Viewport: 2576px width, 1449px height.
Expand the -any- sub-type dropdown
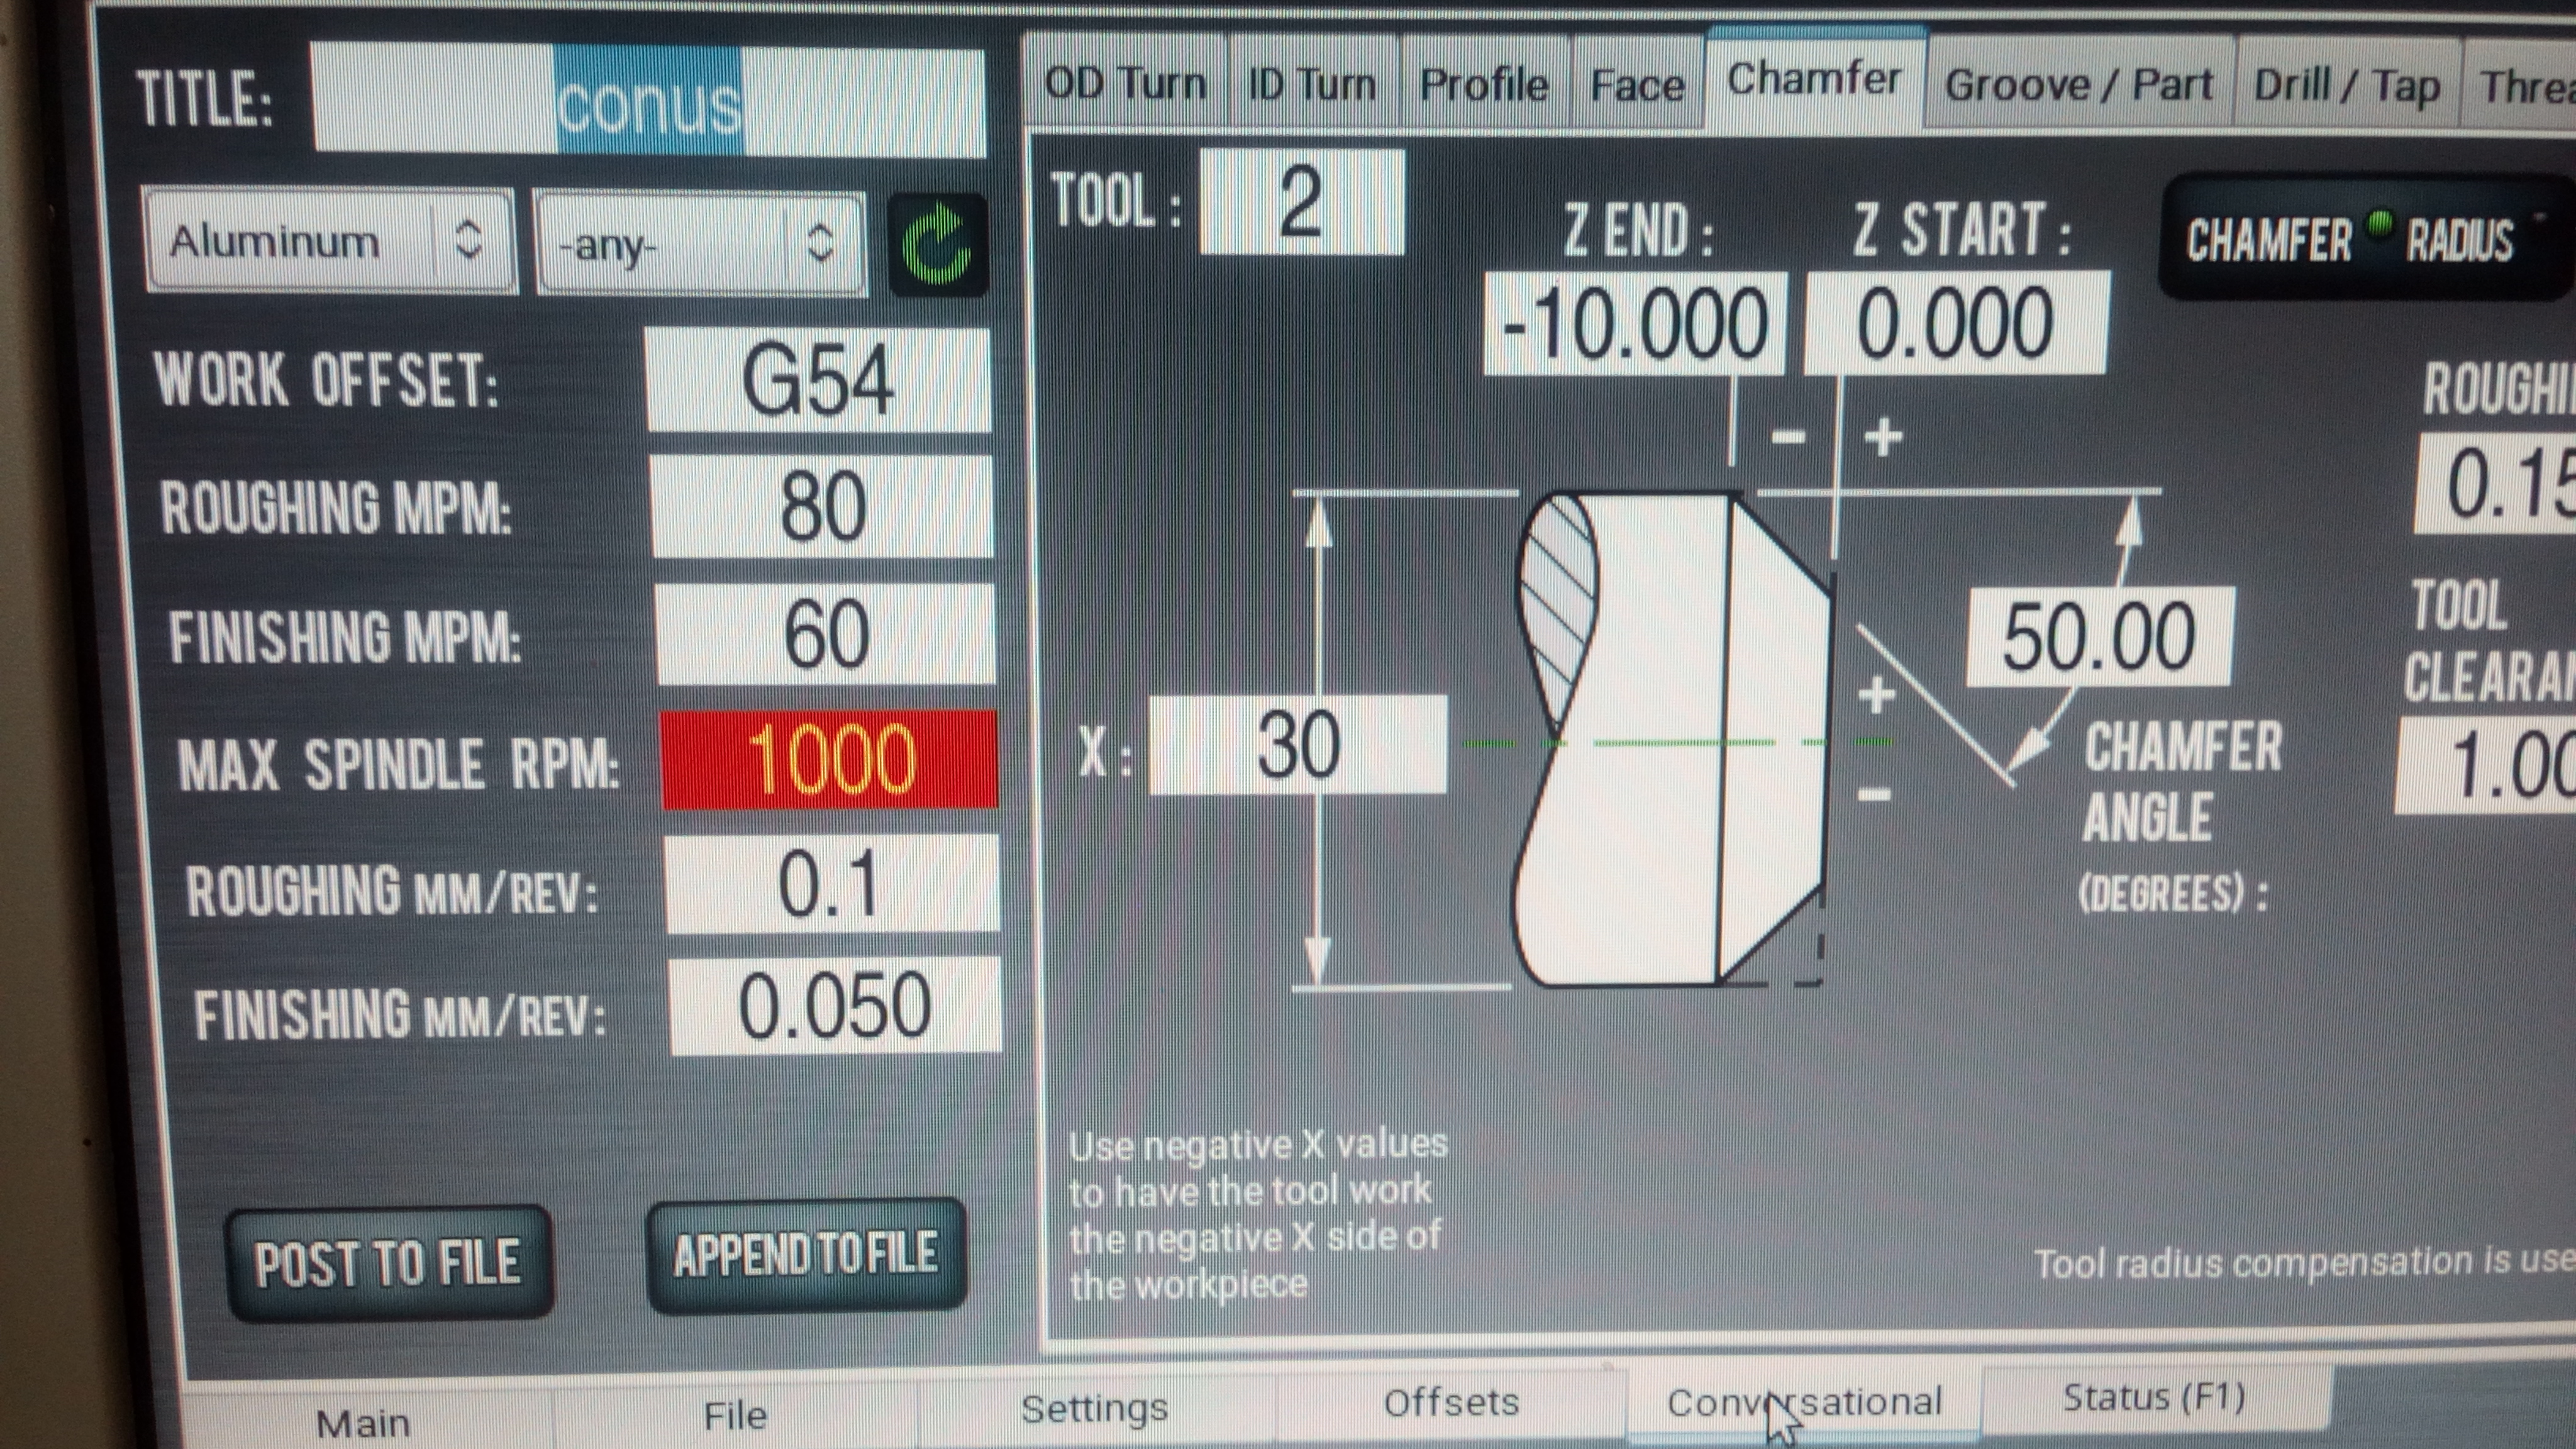click(699, 244)
